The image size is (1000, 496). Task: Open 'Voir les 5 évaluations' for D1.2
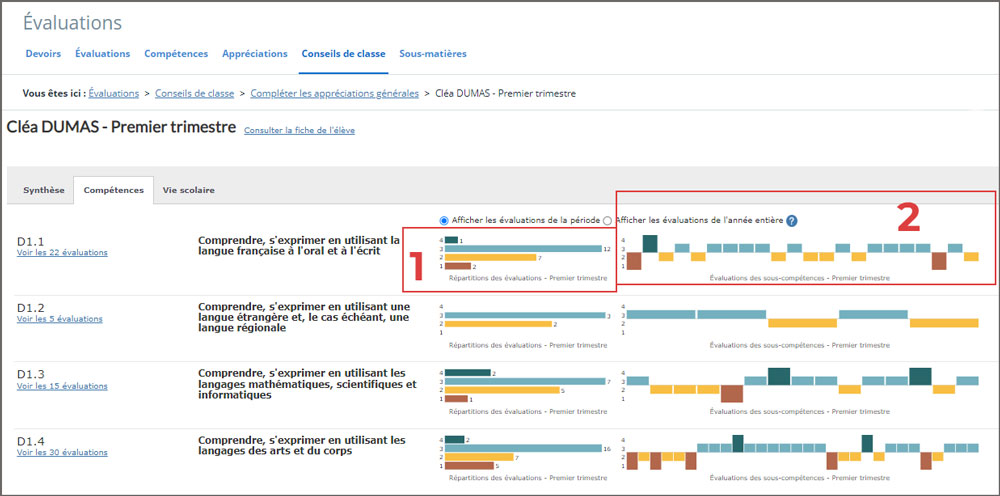59,319
